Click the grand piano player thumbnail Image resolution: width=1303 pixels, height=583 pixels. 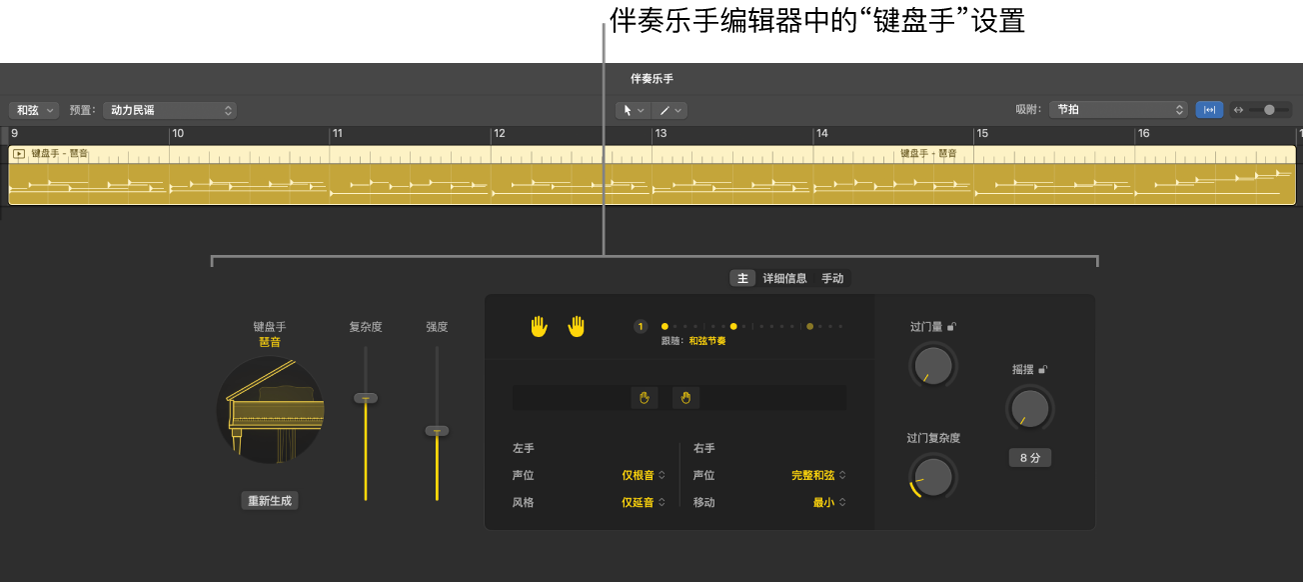click(x=268, y=410)
